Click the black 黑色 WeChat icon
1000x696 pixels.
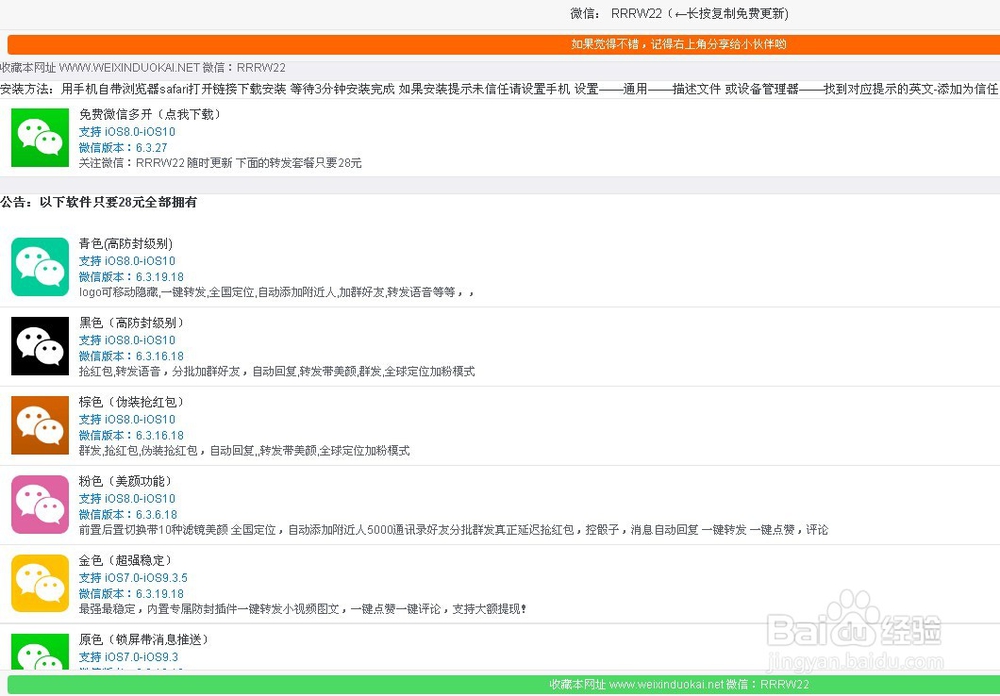click(40, 346)
